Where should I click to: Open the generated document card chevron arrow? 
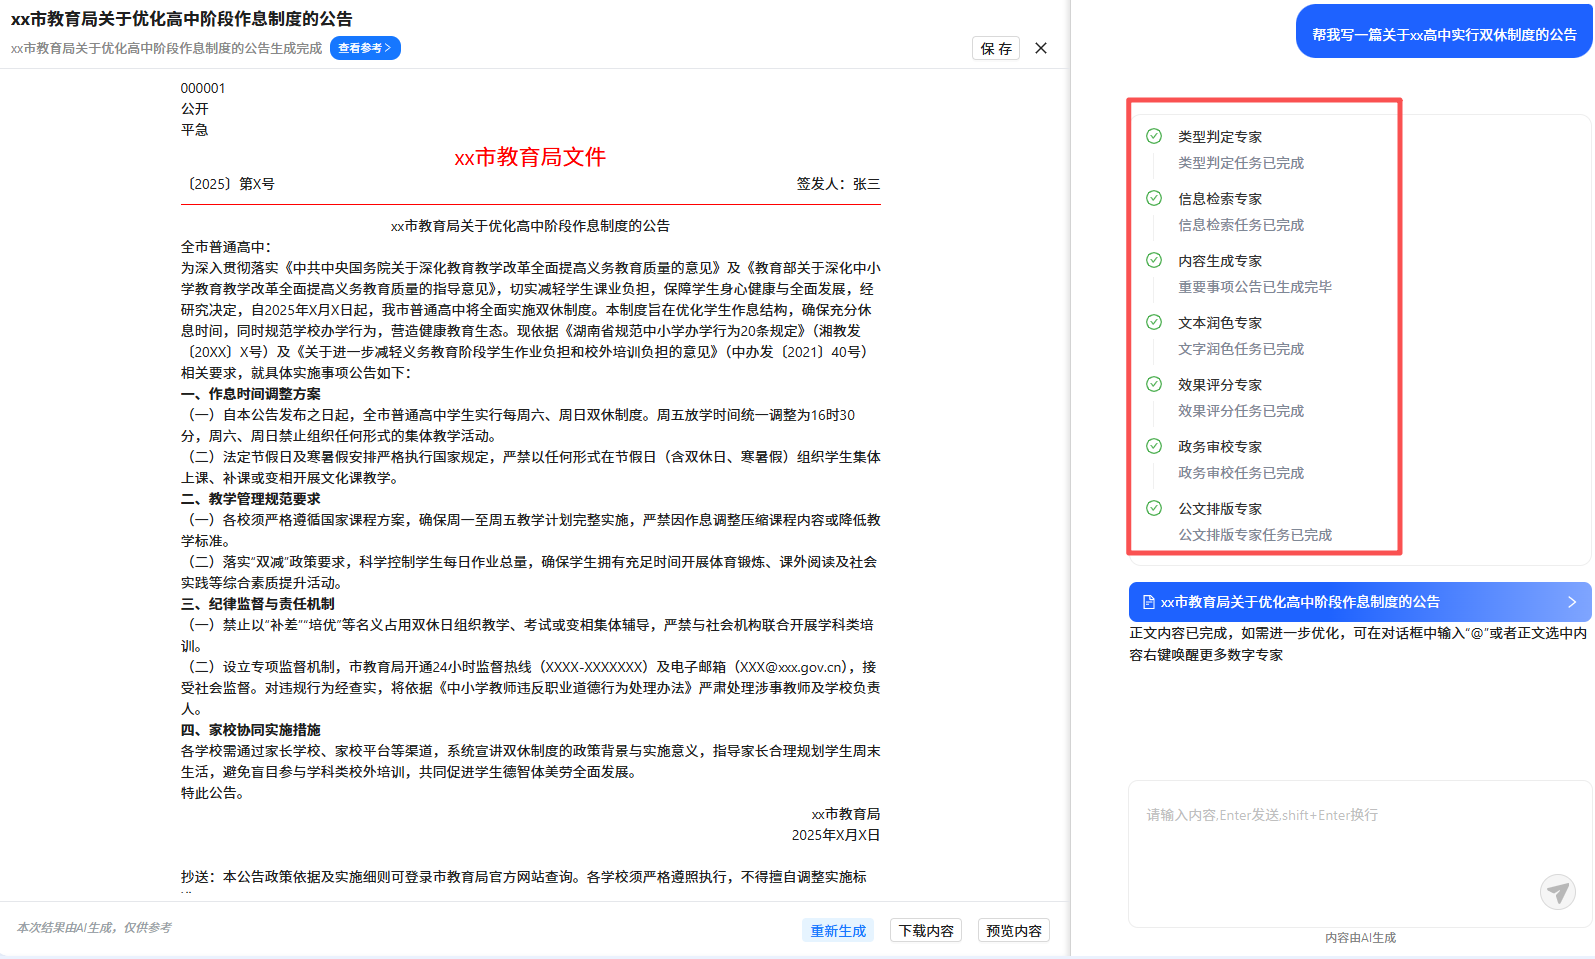(x=1571, y=602)
